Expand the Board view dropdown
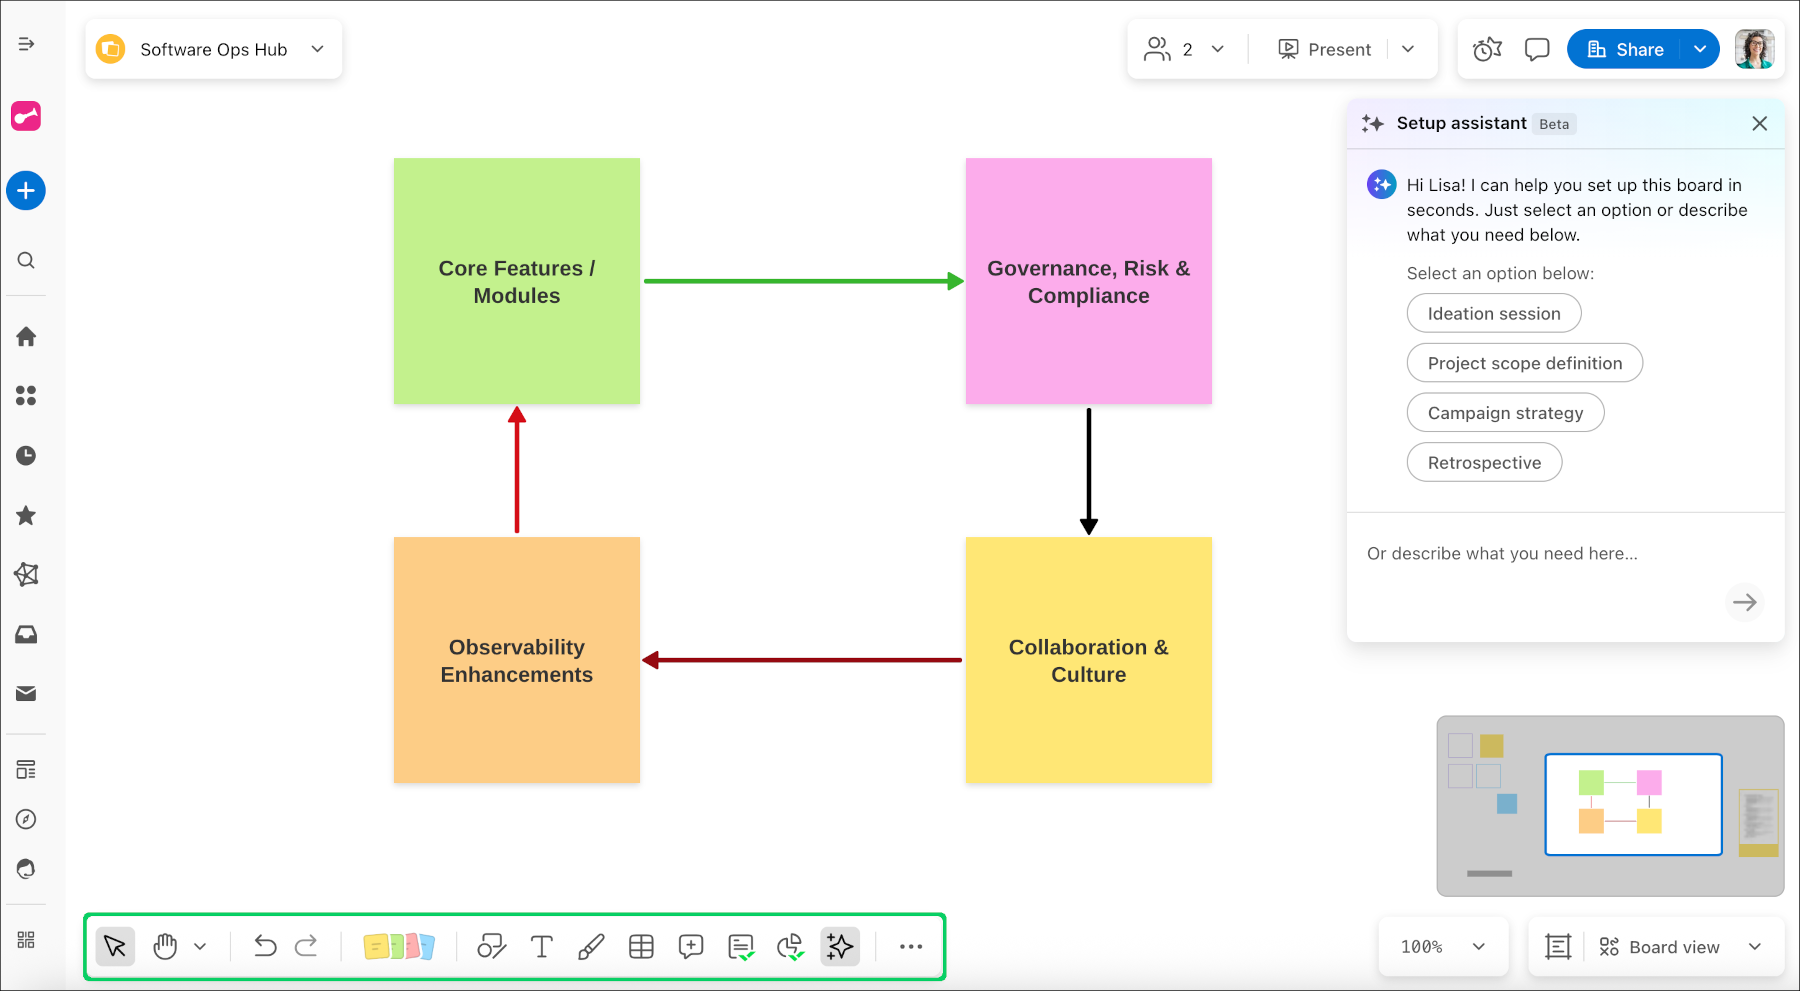 point(1754,946)
